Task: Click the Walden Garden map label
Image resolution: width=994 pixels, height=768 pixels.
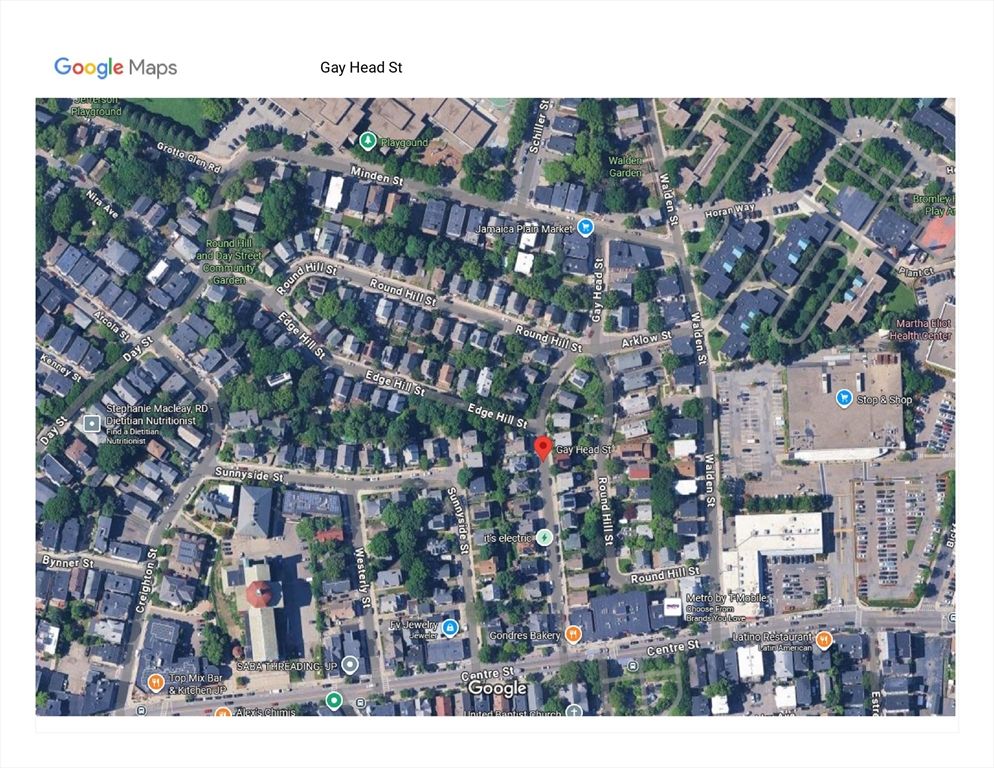Action: coord(625,166)
